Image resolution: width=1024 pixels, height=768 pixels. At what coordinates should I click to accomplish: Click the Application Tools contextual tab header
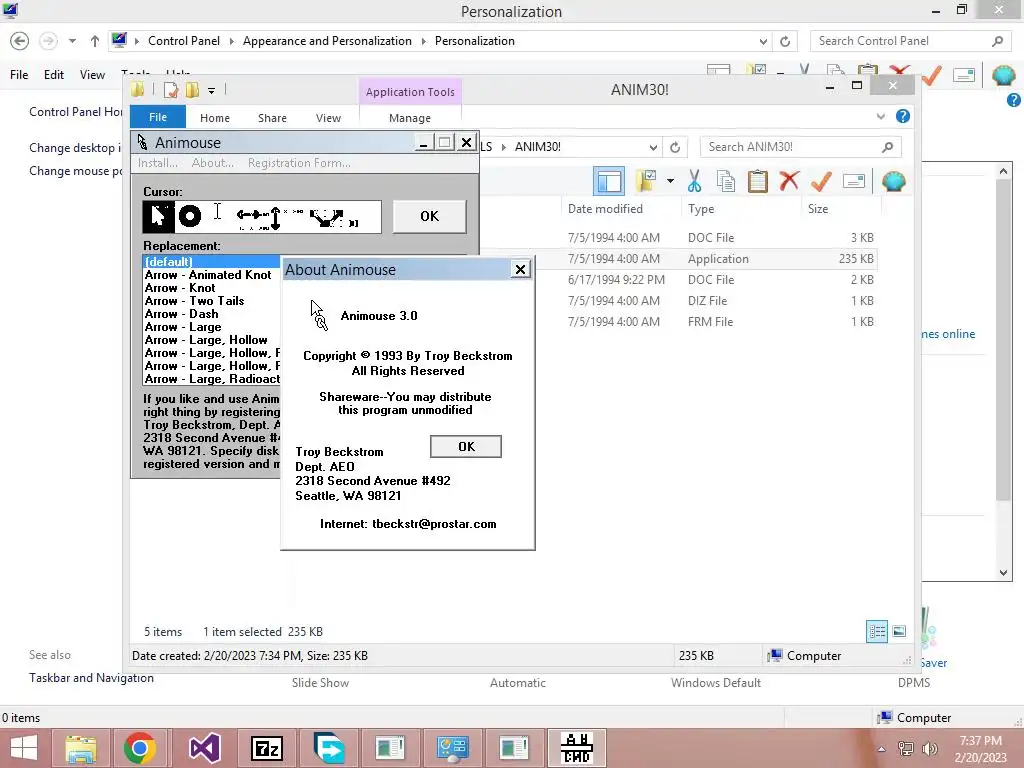click(x=410, y=92)
